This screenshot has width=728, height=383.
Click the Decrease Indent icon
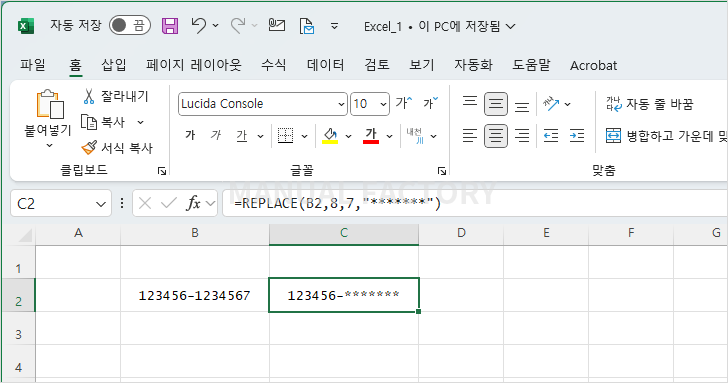pos(551,136)
